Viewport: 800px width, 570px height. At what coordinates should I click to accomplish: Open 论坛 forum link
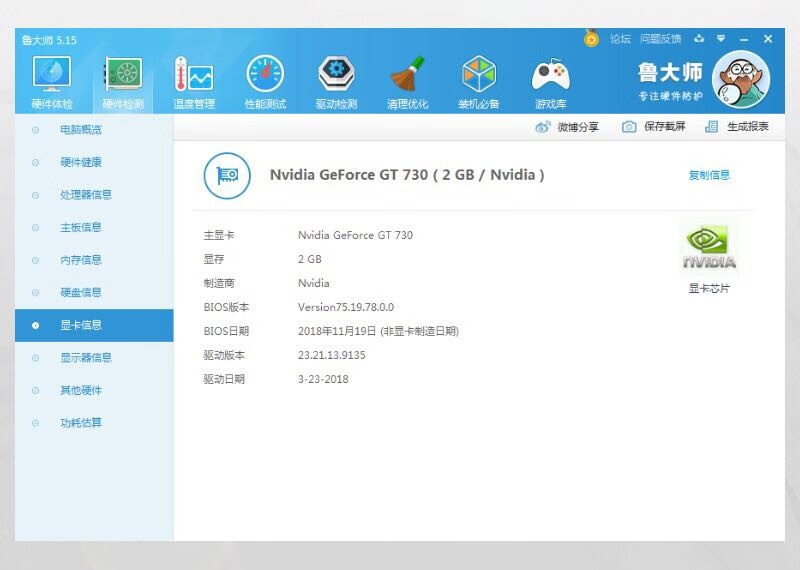[x=620, y=39]
